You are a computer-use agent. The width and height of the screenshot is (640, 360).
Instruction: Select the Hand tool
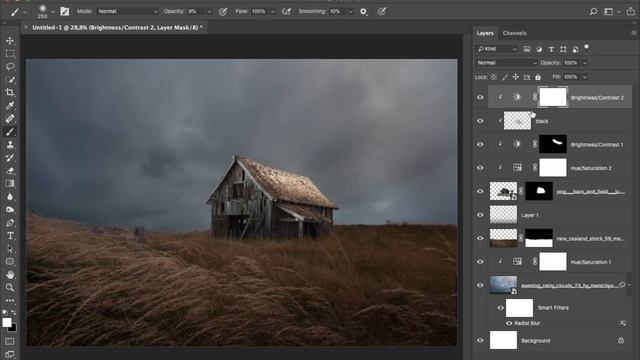point(10,275)
